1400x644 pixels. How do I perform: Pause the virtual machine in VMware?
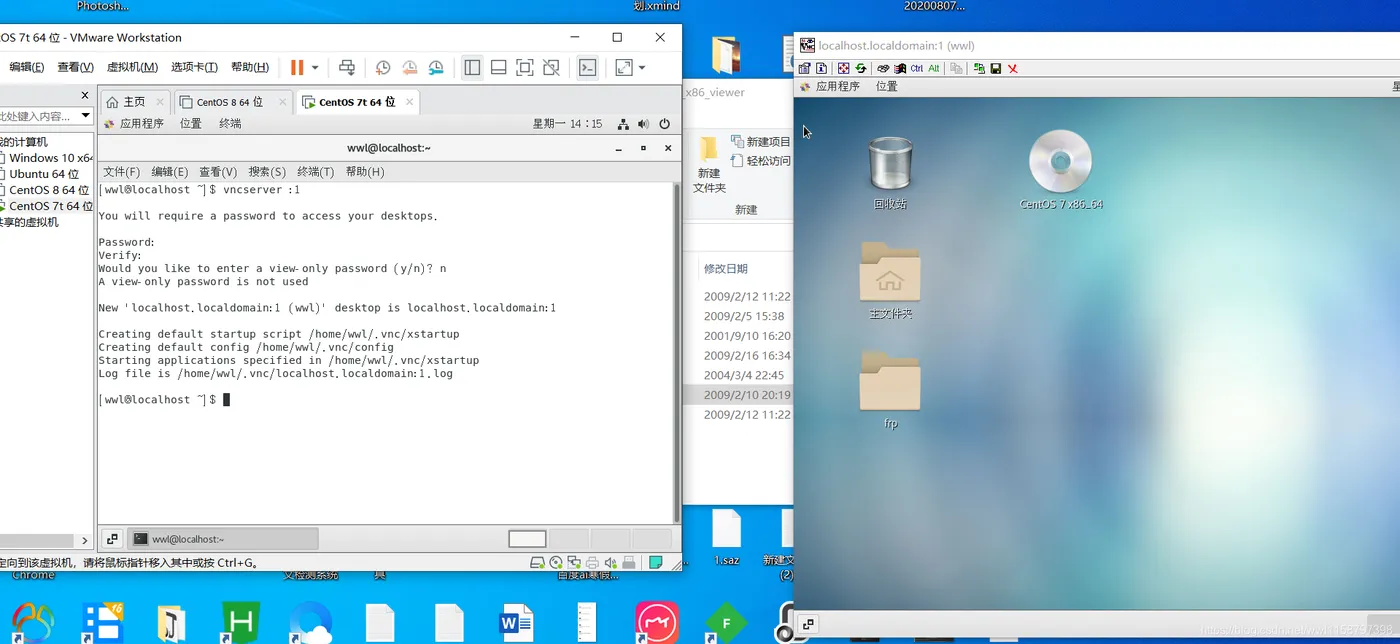[x=297, y=68]
